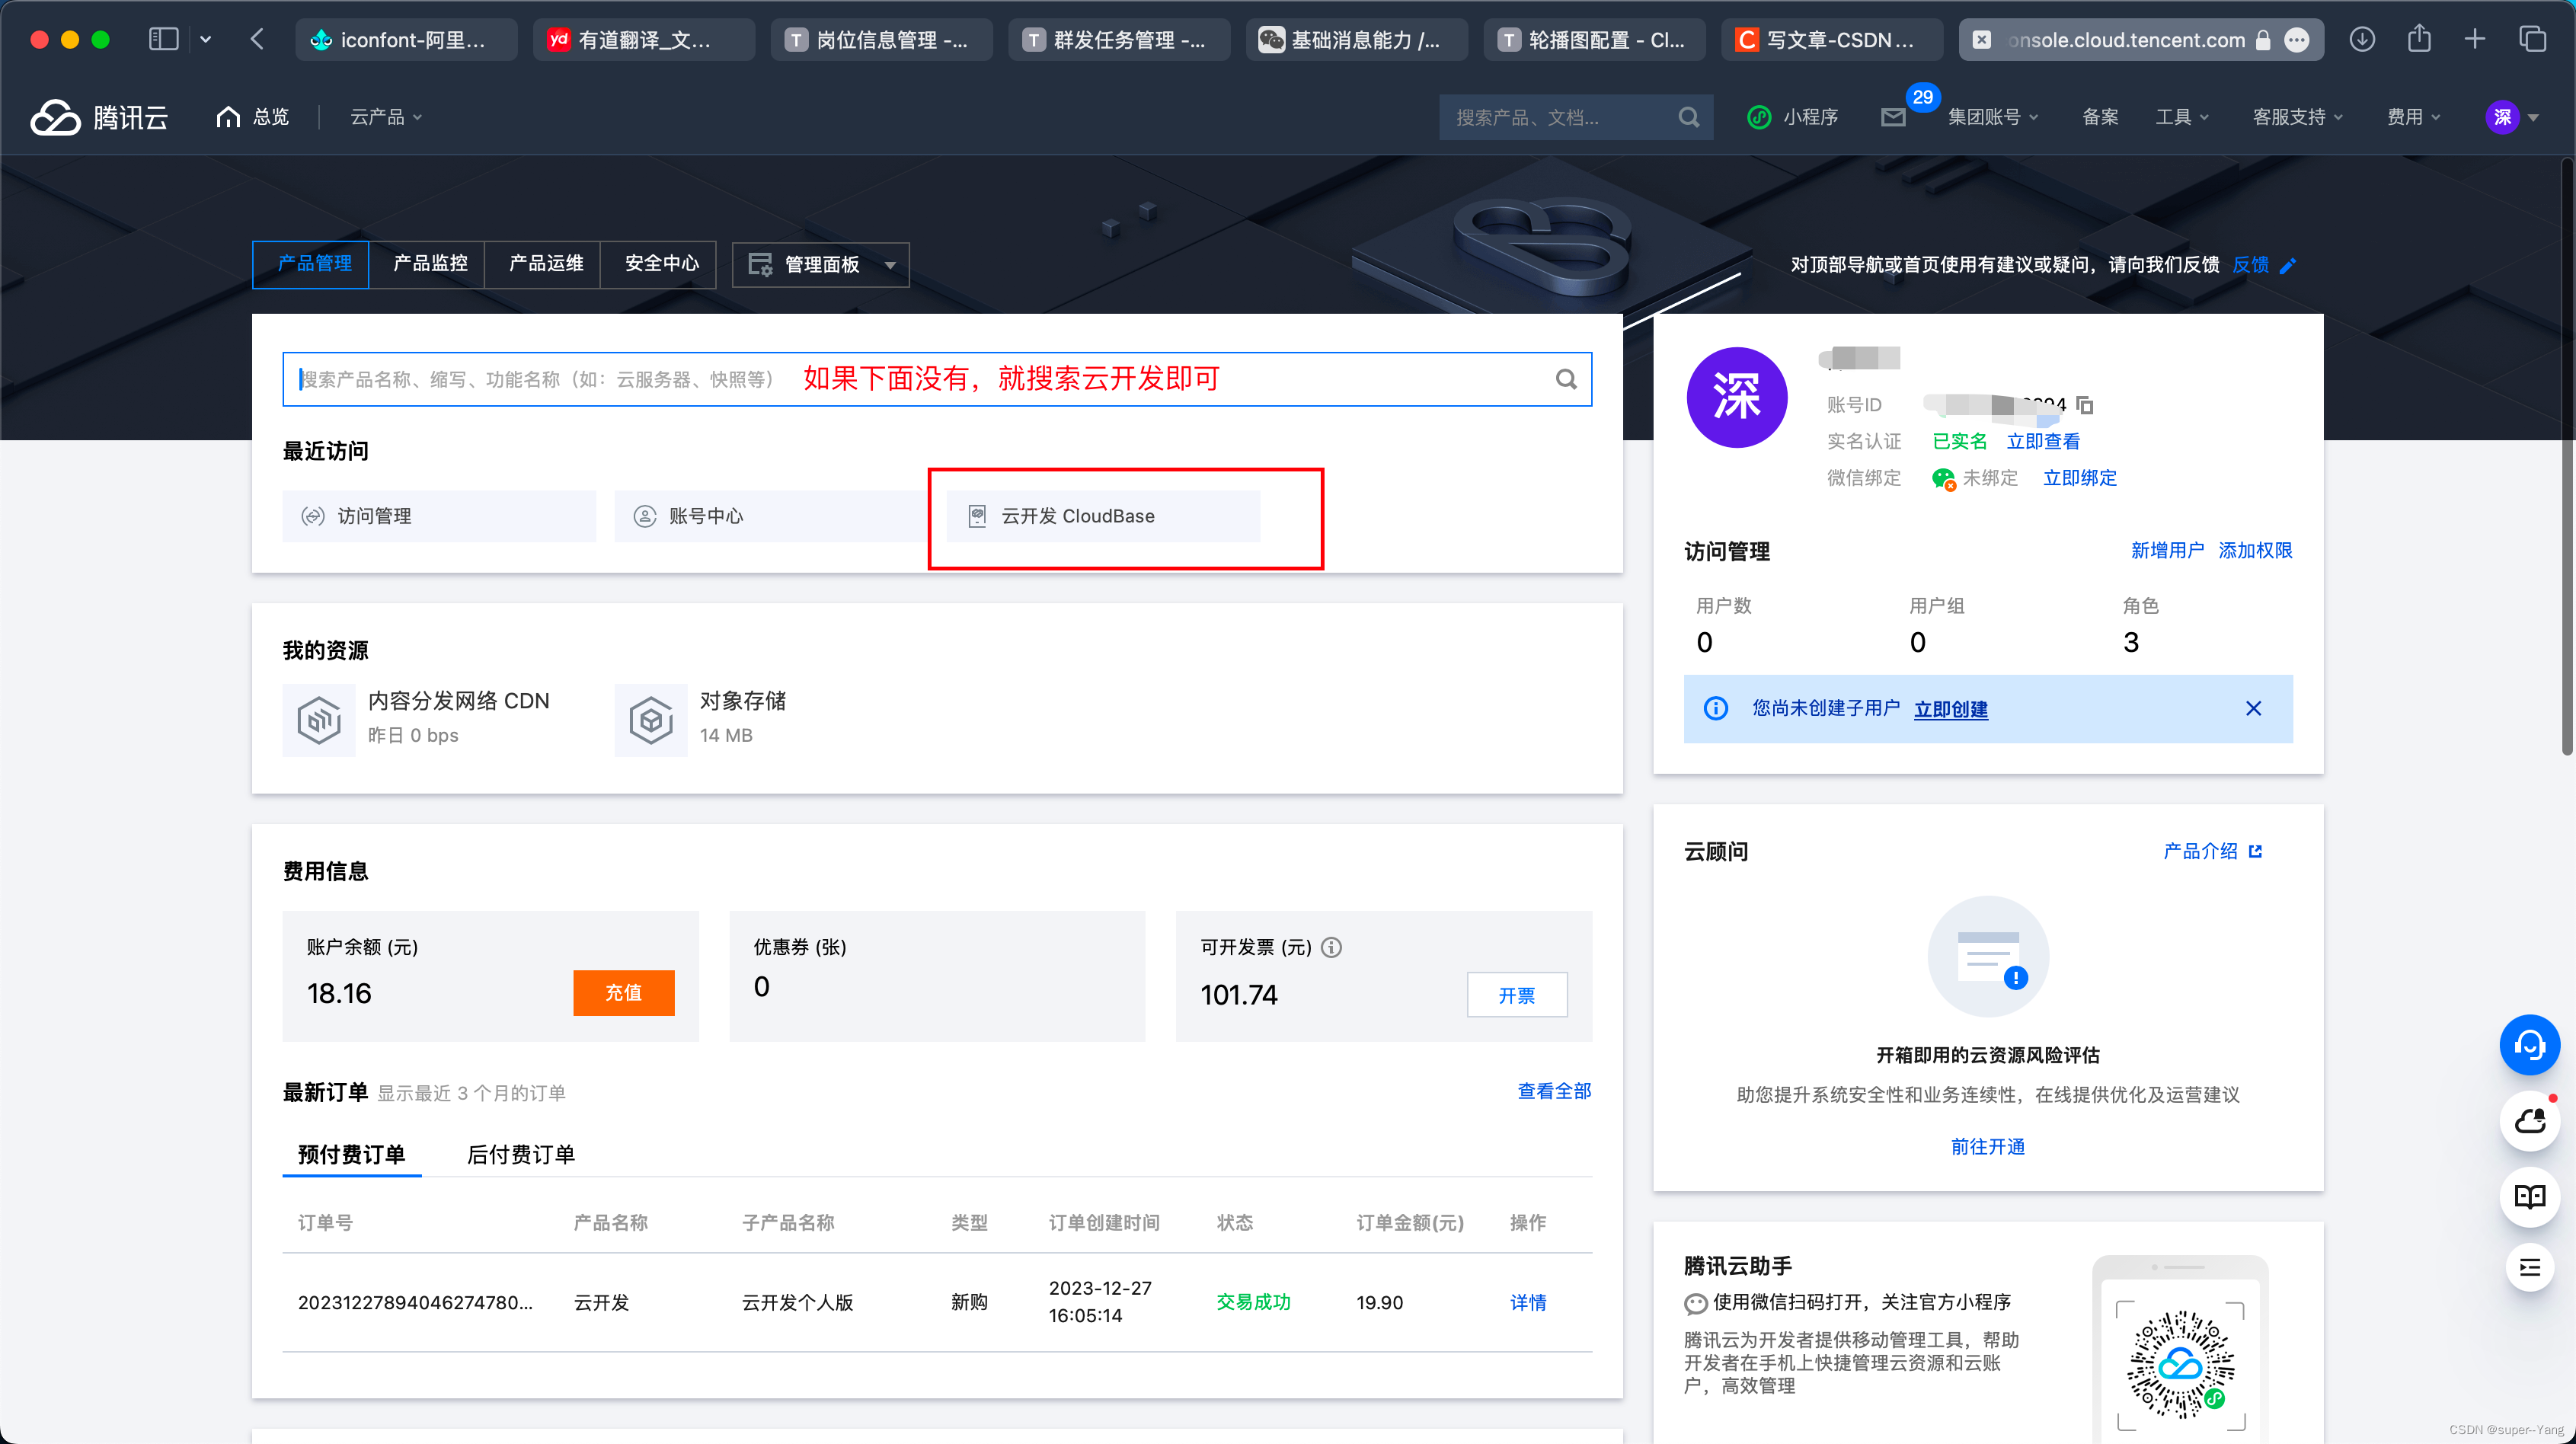The height and width of the screenshot is (1444, 2576).
Task: Click the Safari share icon
Action: click(2418, 39)
